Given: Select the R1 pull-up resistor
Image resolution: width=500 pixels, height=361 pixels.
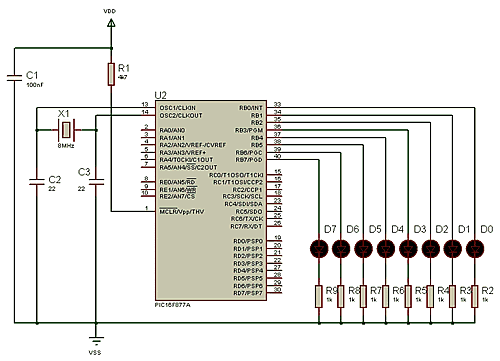Looking at the screenshot, I should (111, 74).
